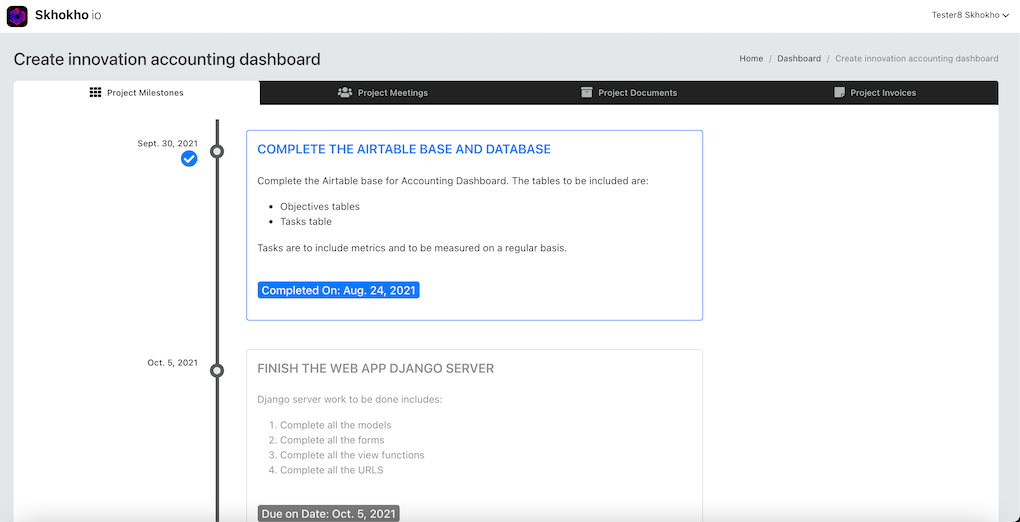The width and height of the screenshot is (1020, 522).
Task: Click the Sept. 30, 2021 date label
Action: 167,143
